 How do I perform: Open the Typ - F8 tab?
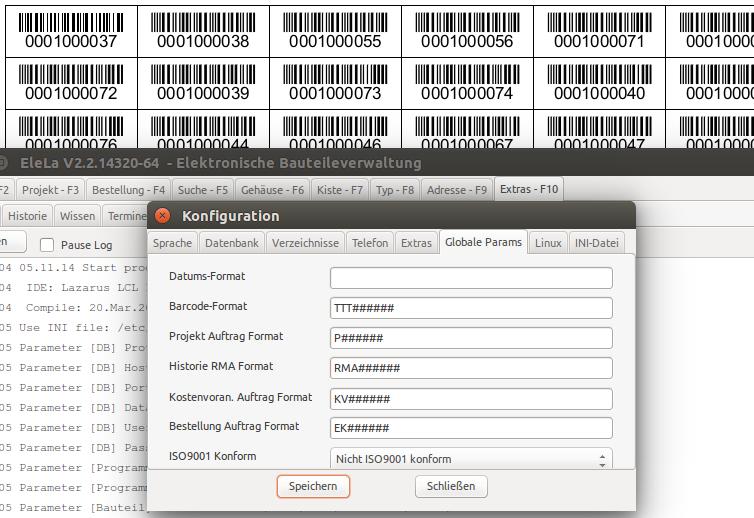point(395,190)
